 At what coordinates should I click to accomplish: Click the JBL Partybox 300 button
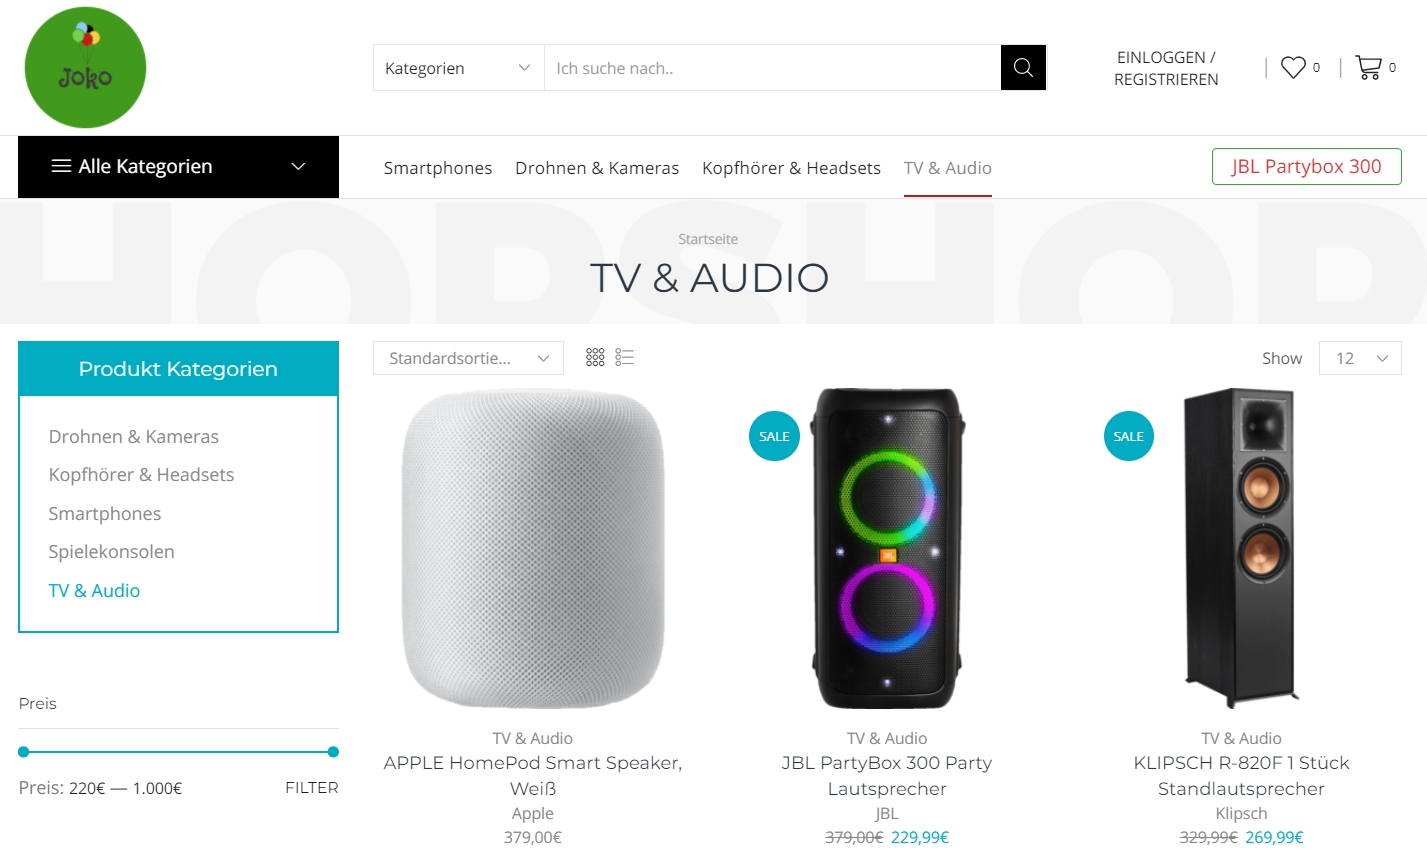point(1306,167)
